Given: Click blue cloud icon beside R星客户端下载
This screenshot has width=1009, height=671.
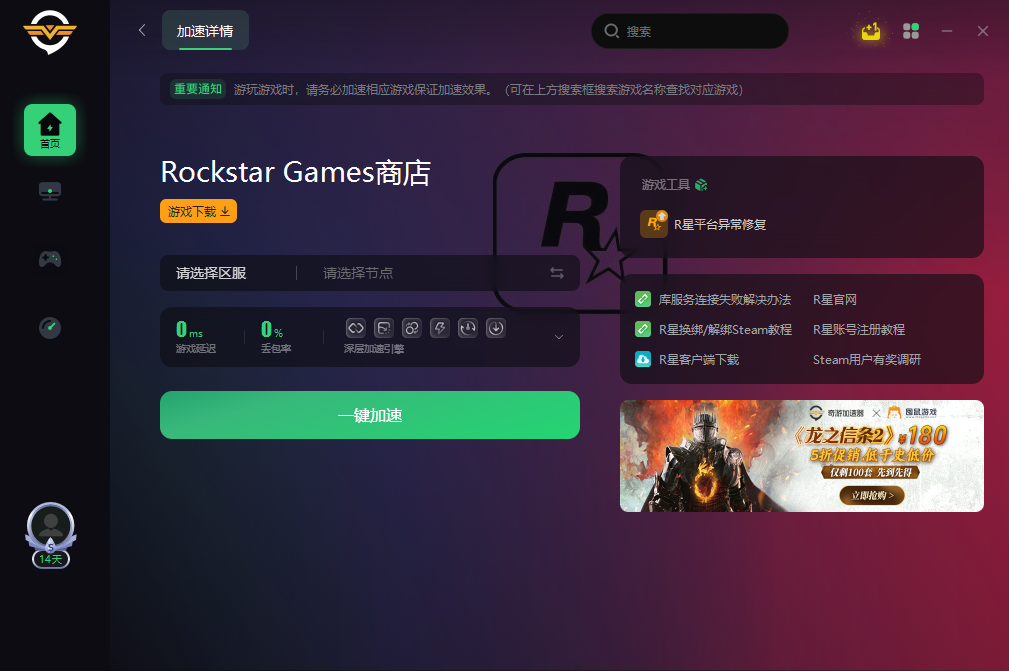Looking at the screenshot, I should pos(643,359).
